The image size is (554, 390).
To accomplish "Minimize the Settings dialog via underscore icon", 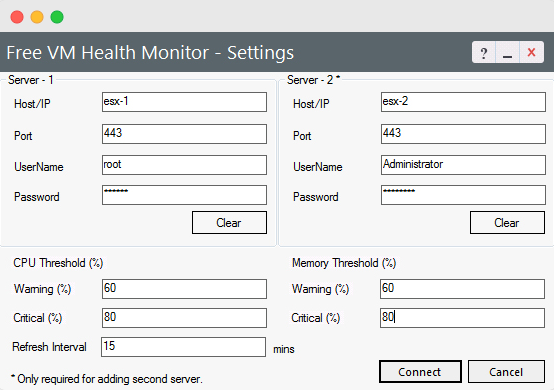I will click(507, 52).
